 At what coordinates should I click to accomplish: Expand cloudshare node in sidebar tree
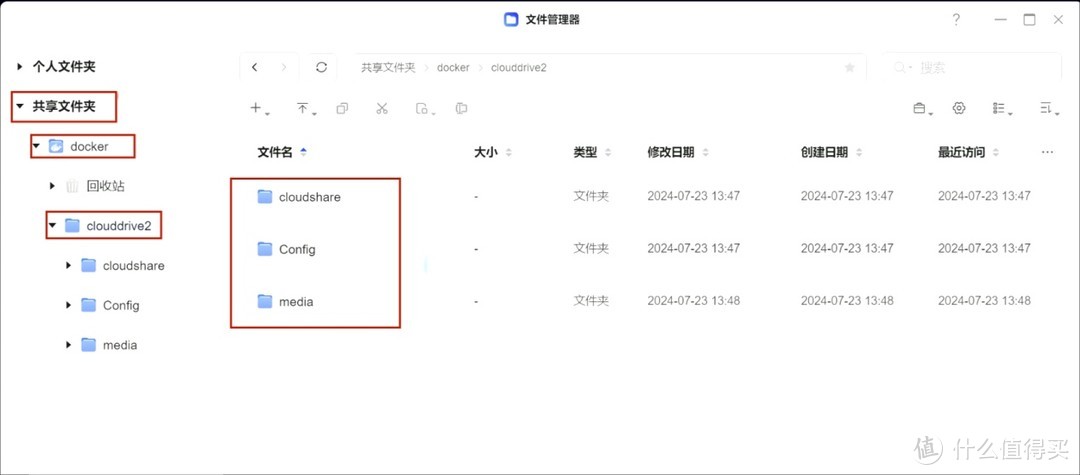tap(68, 265)
